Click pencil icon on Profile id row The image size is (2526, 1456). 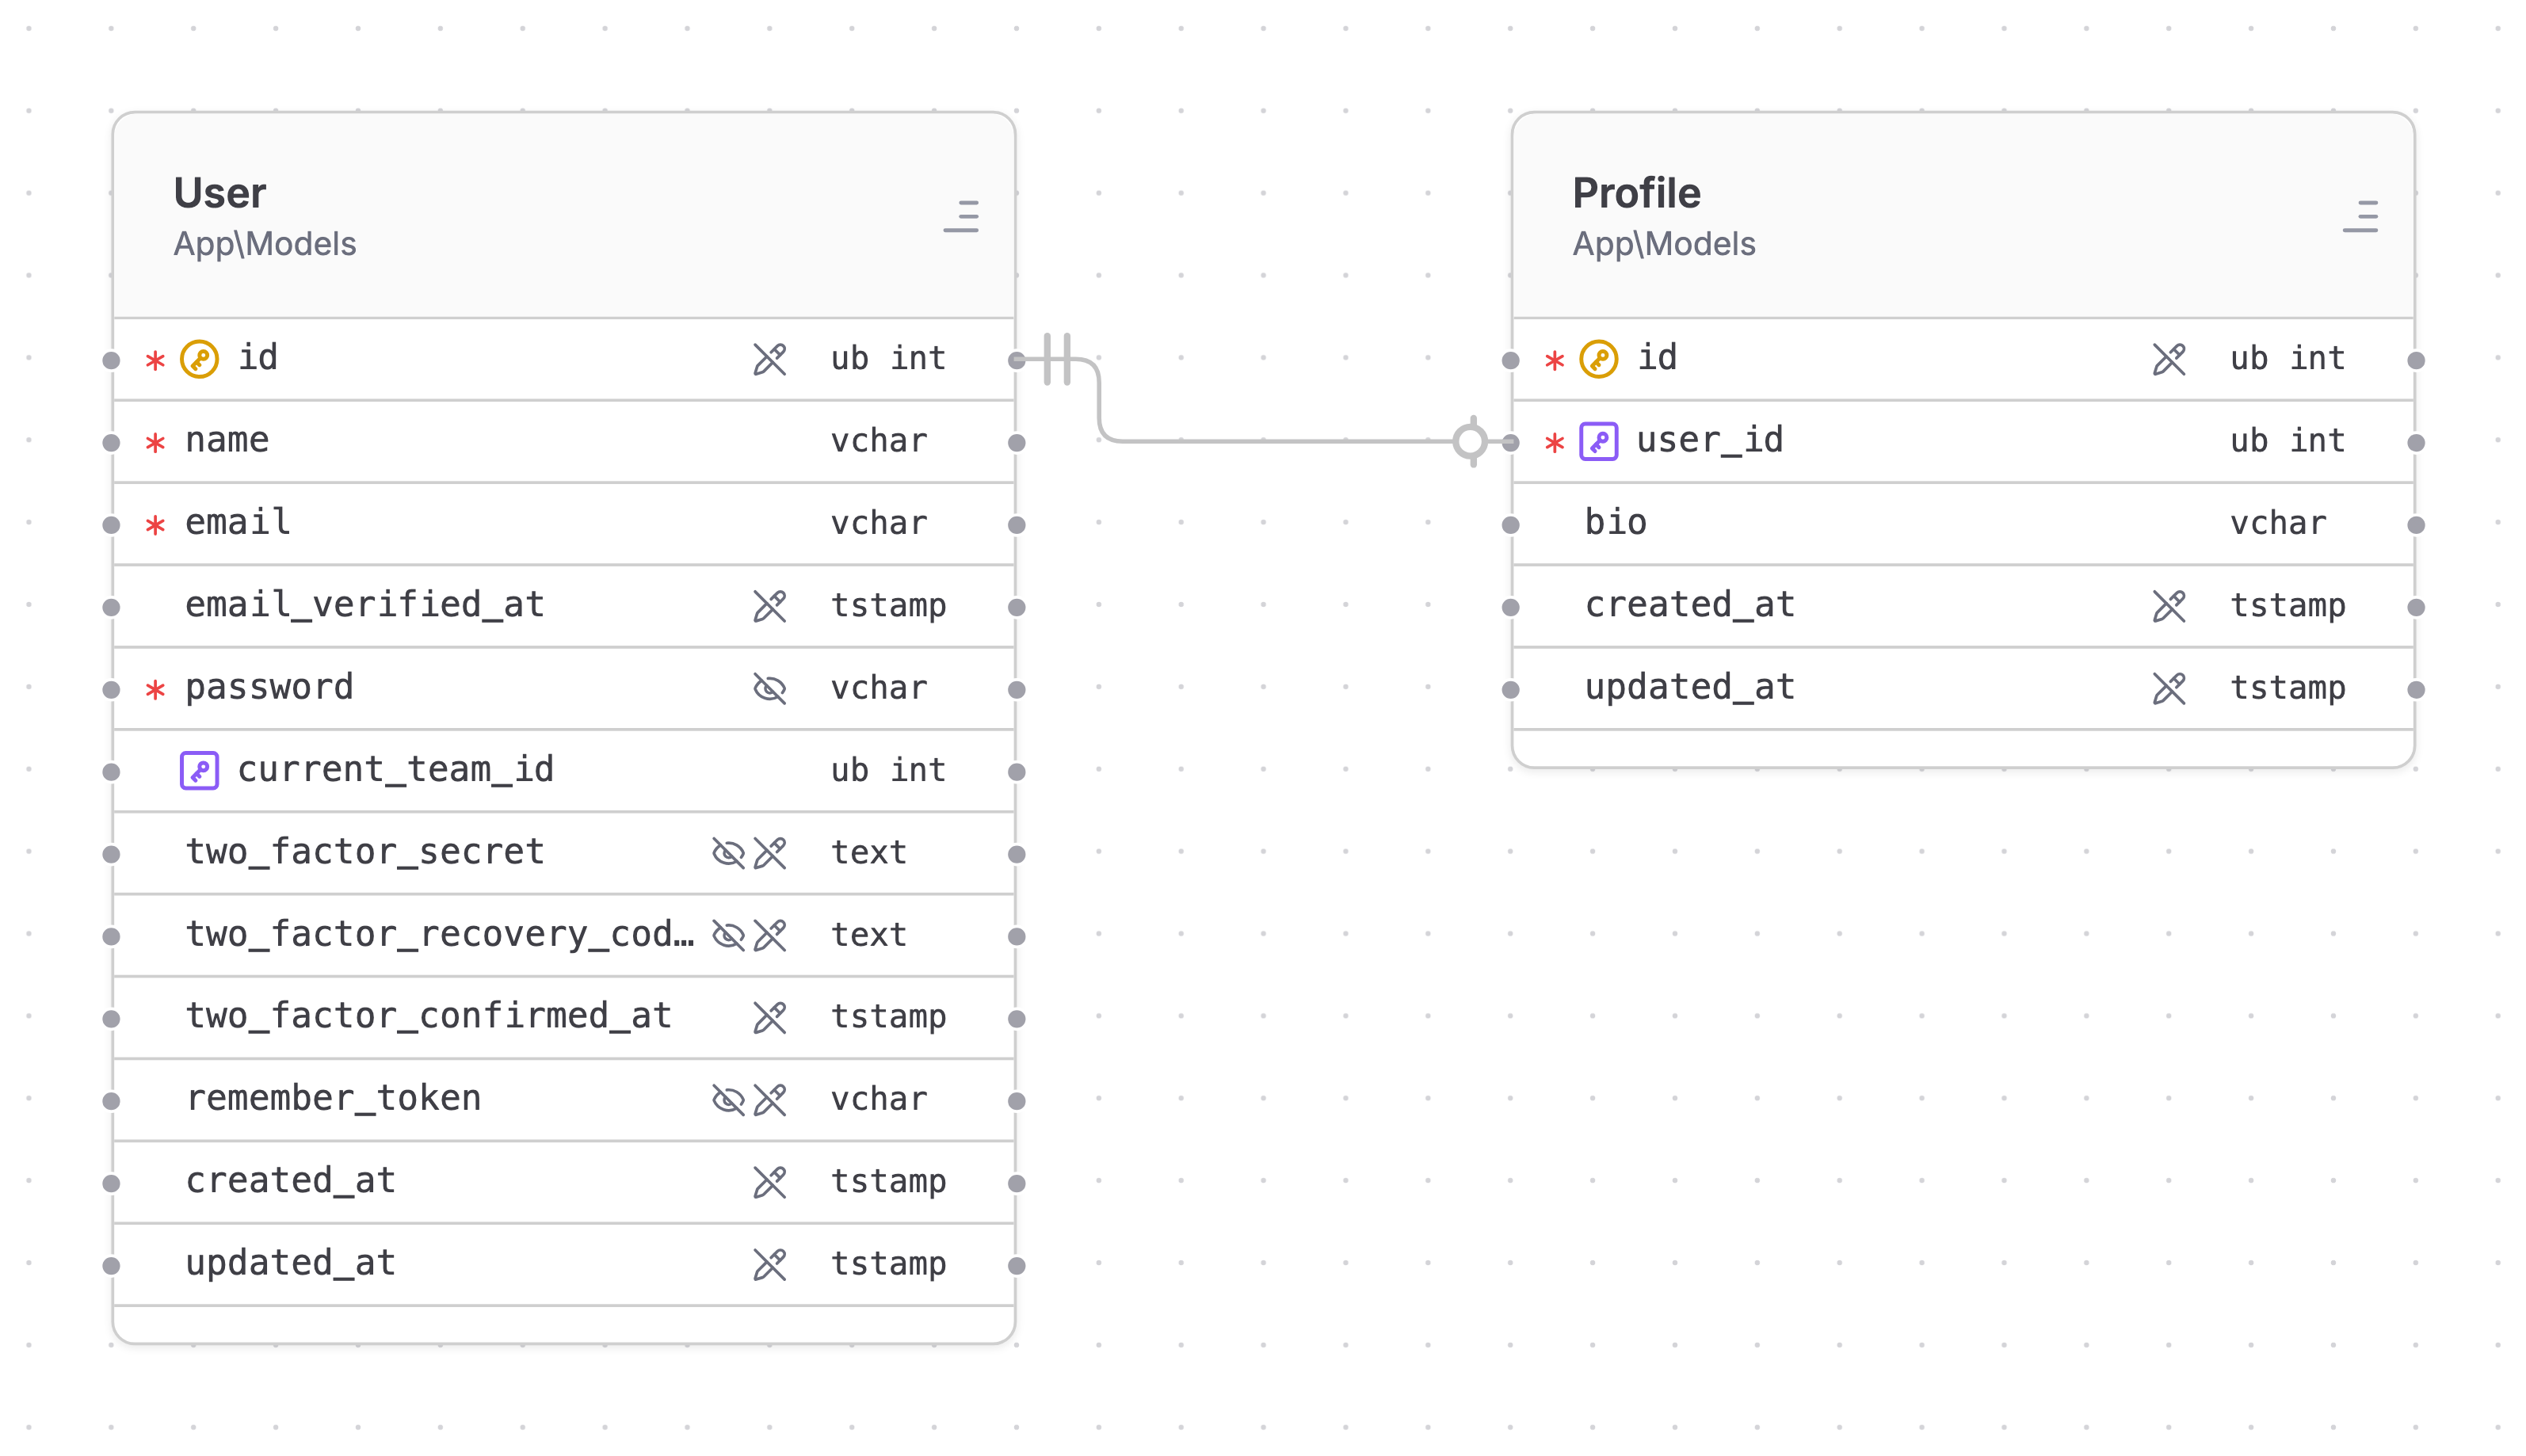2168,359
